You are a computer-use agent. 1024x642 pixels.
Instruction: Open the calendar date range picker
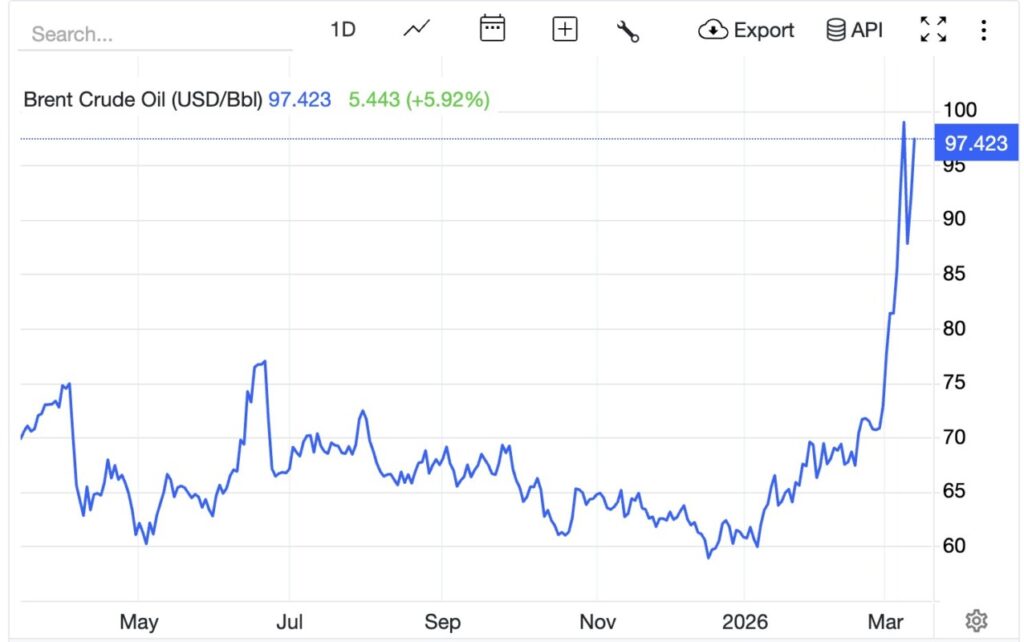tap(492, 29)
